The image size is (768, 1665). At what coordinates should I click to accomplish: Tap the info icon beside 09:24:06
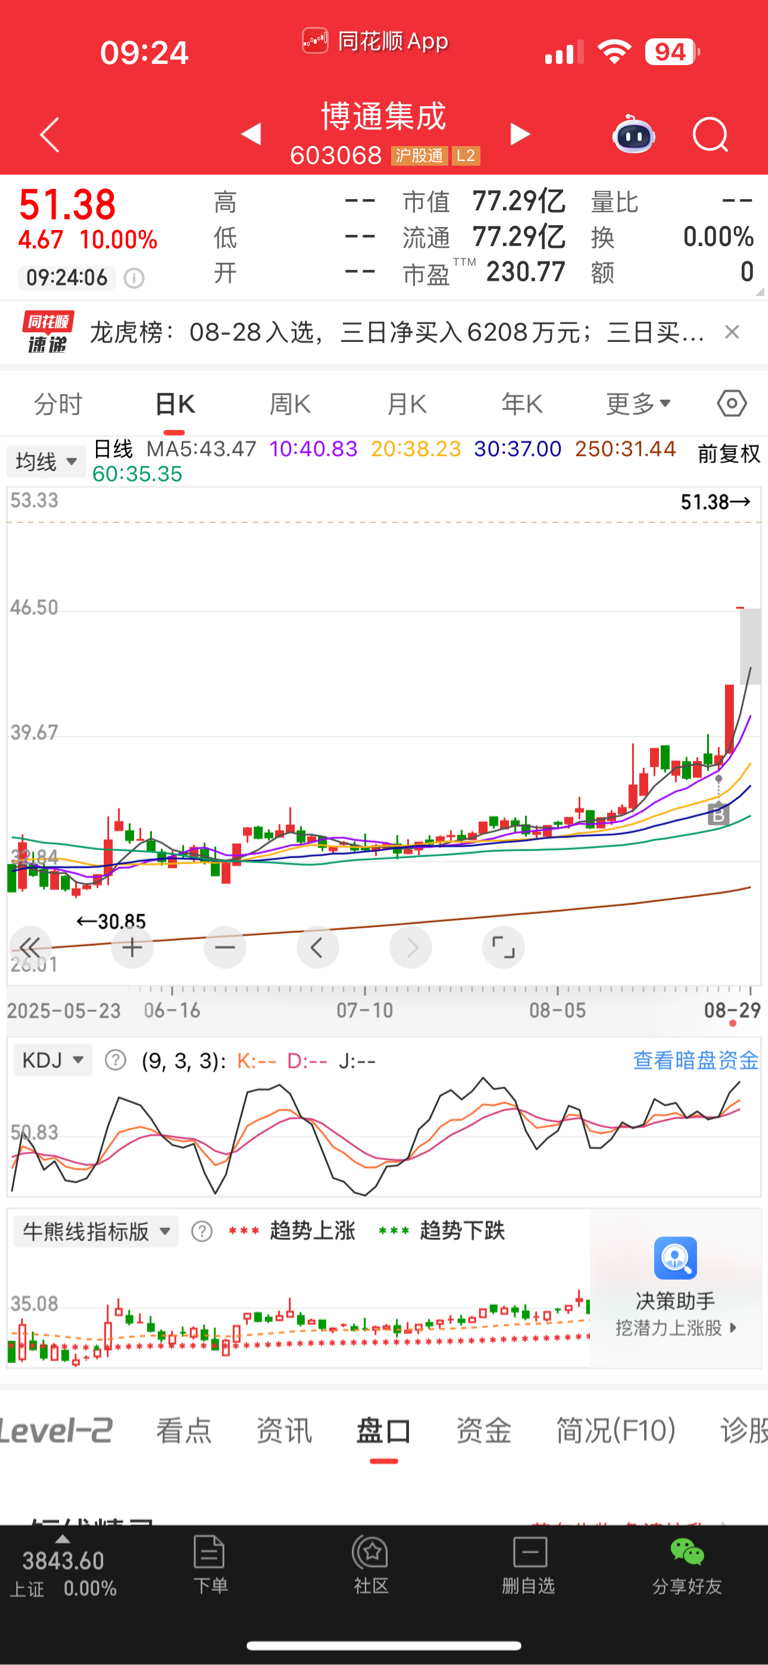134,278
